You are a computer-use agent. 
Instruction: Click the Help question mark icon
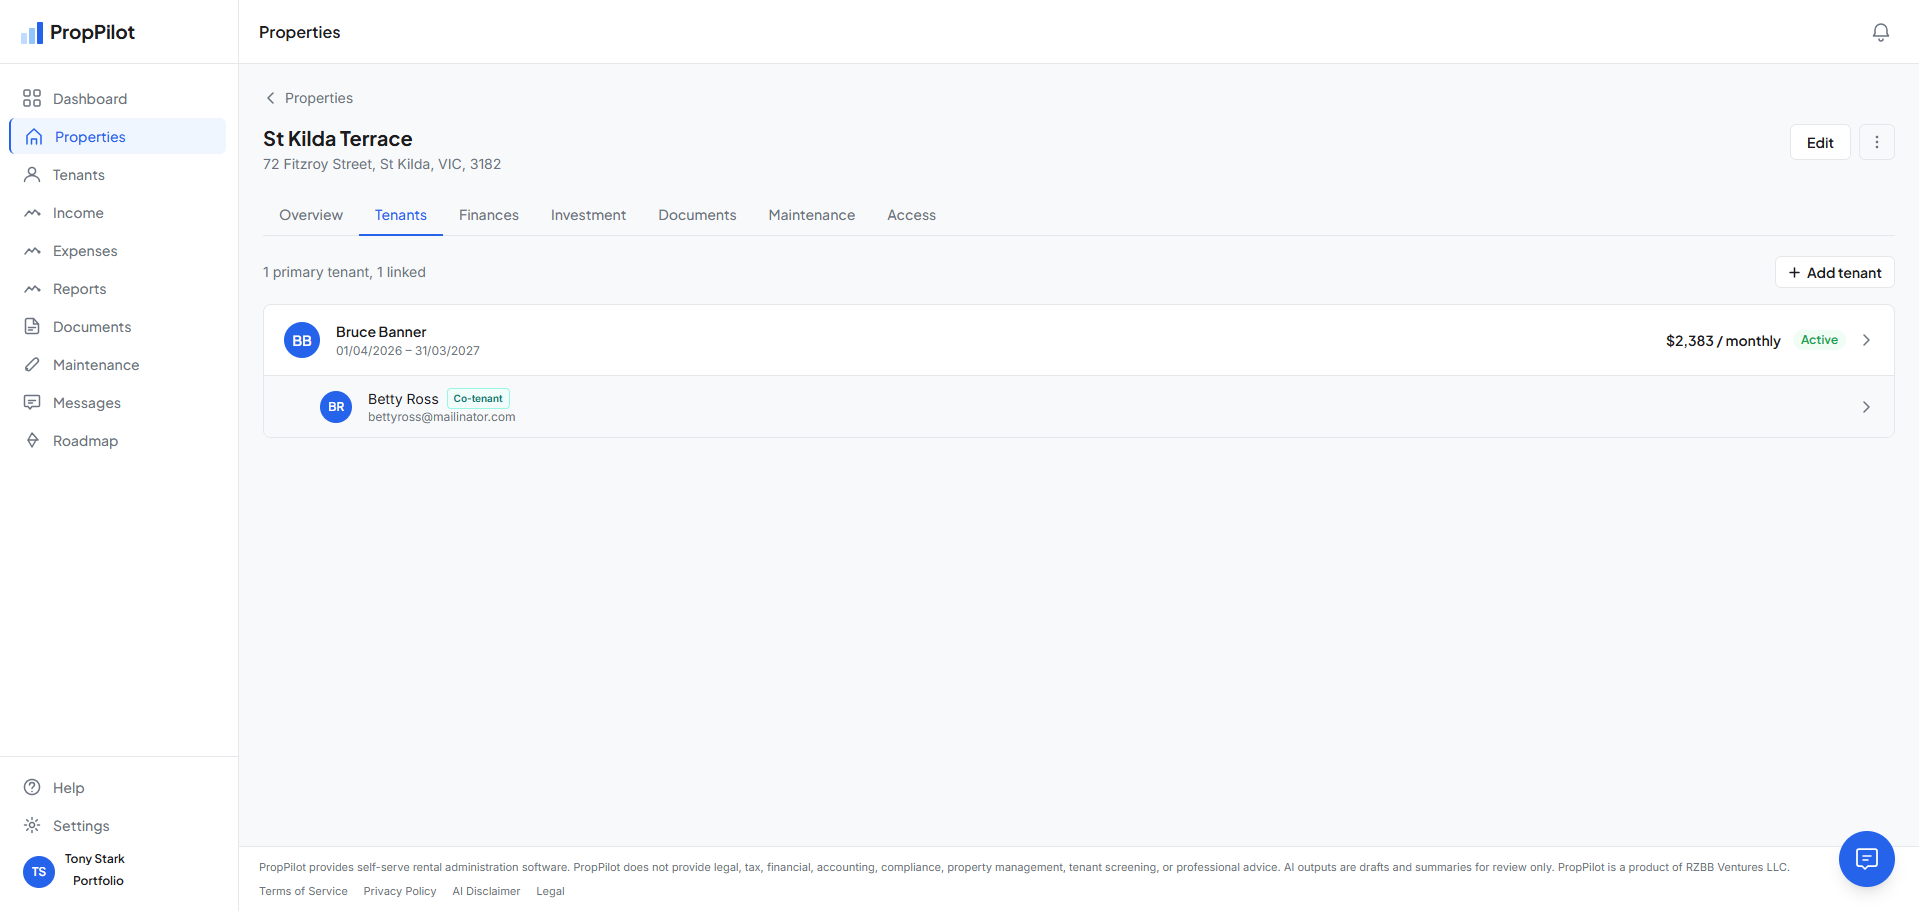pyautogui.click(x=32, y=787)
